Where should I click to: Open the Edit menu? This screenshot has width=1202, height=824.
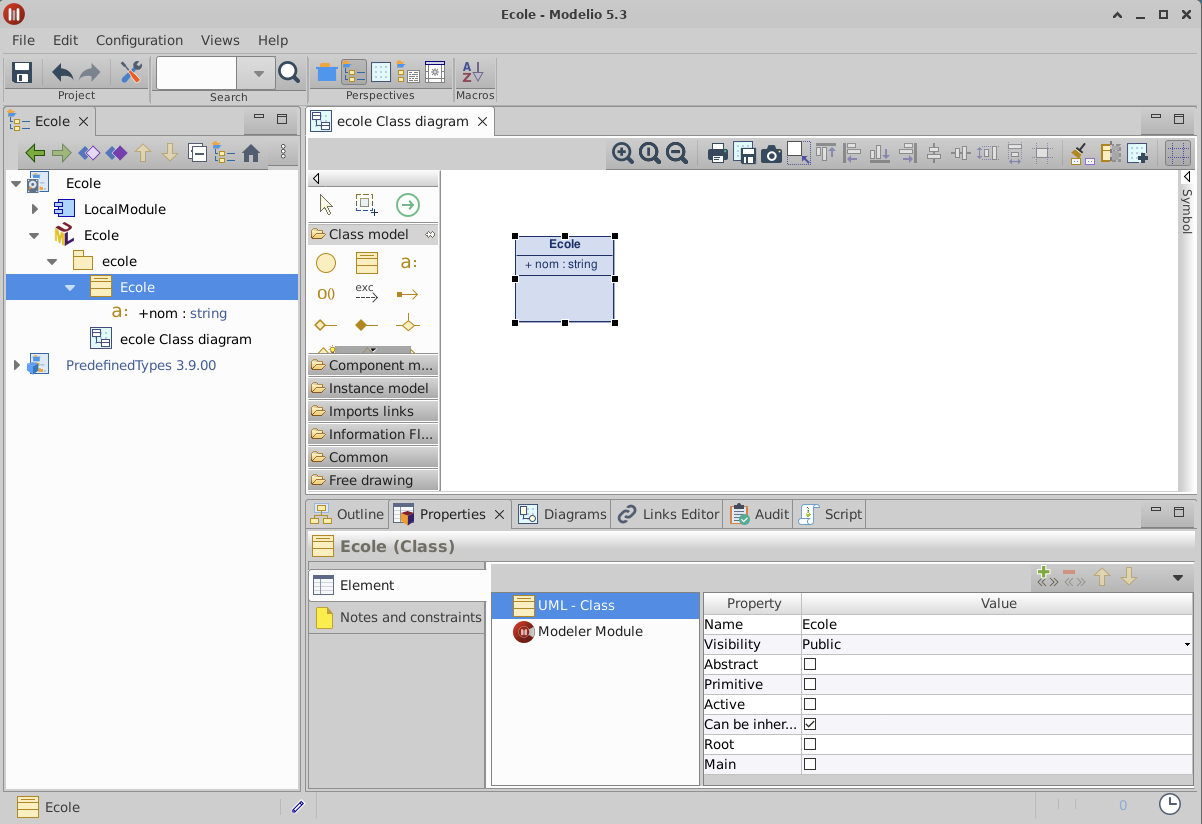click(x=65, y=40)
